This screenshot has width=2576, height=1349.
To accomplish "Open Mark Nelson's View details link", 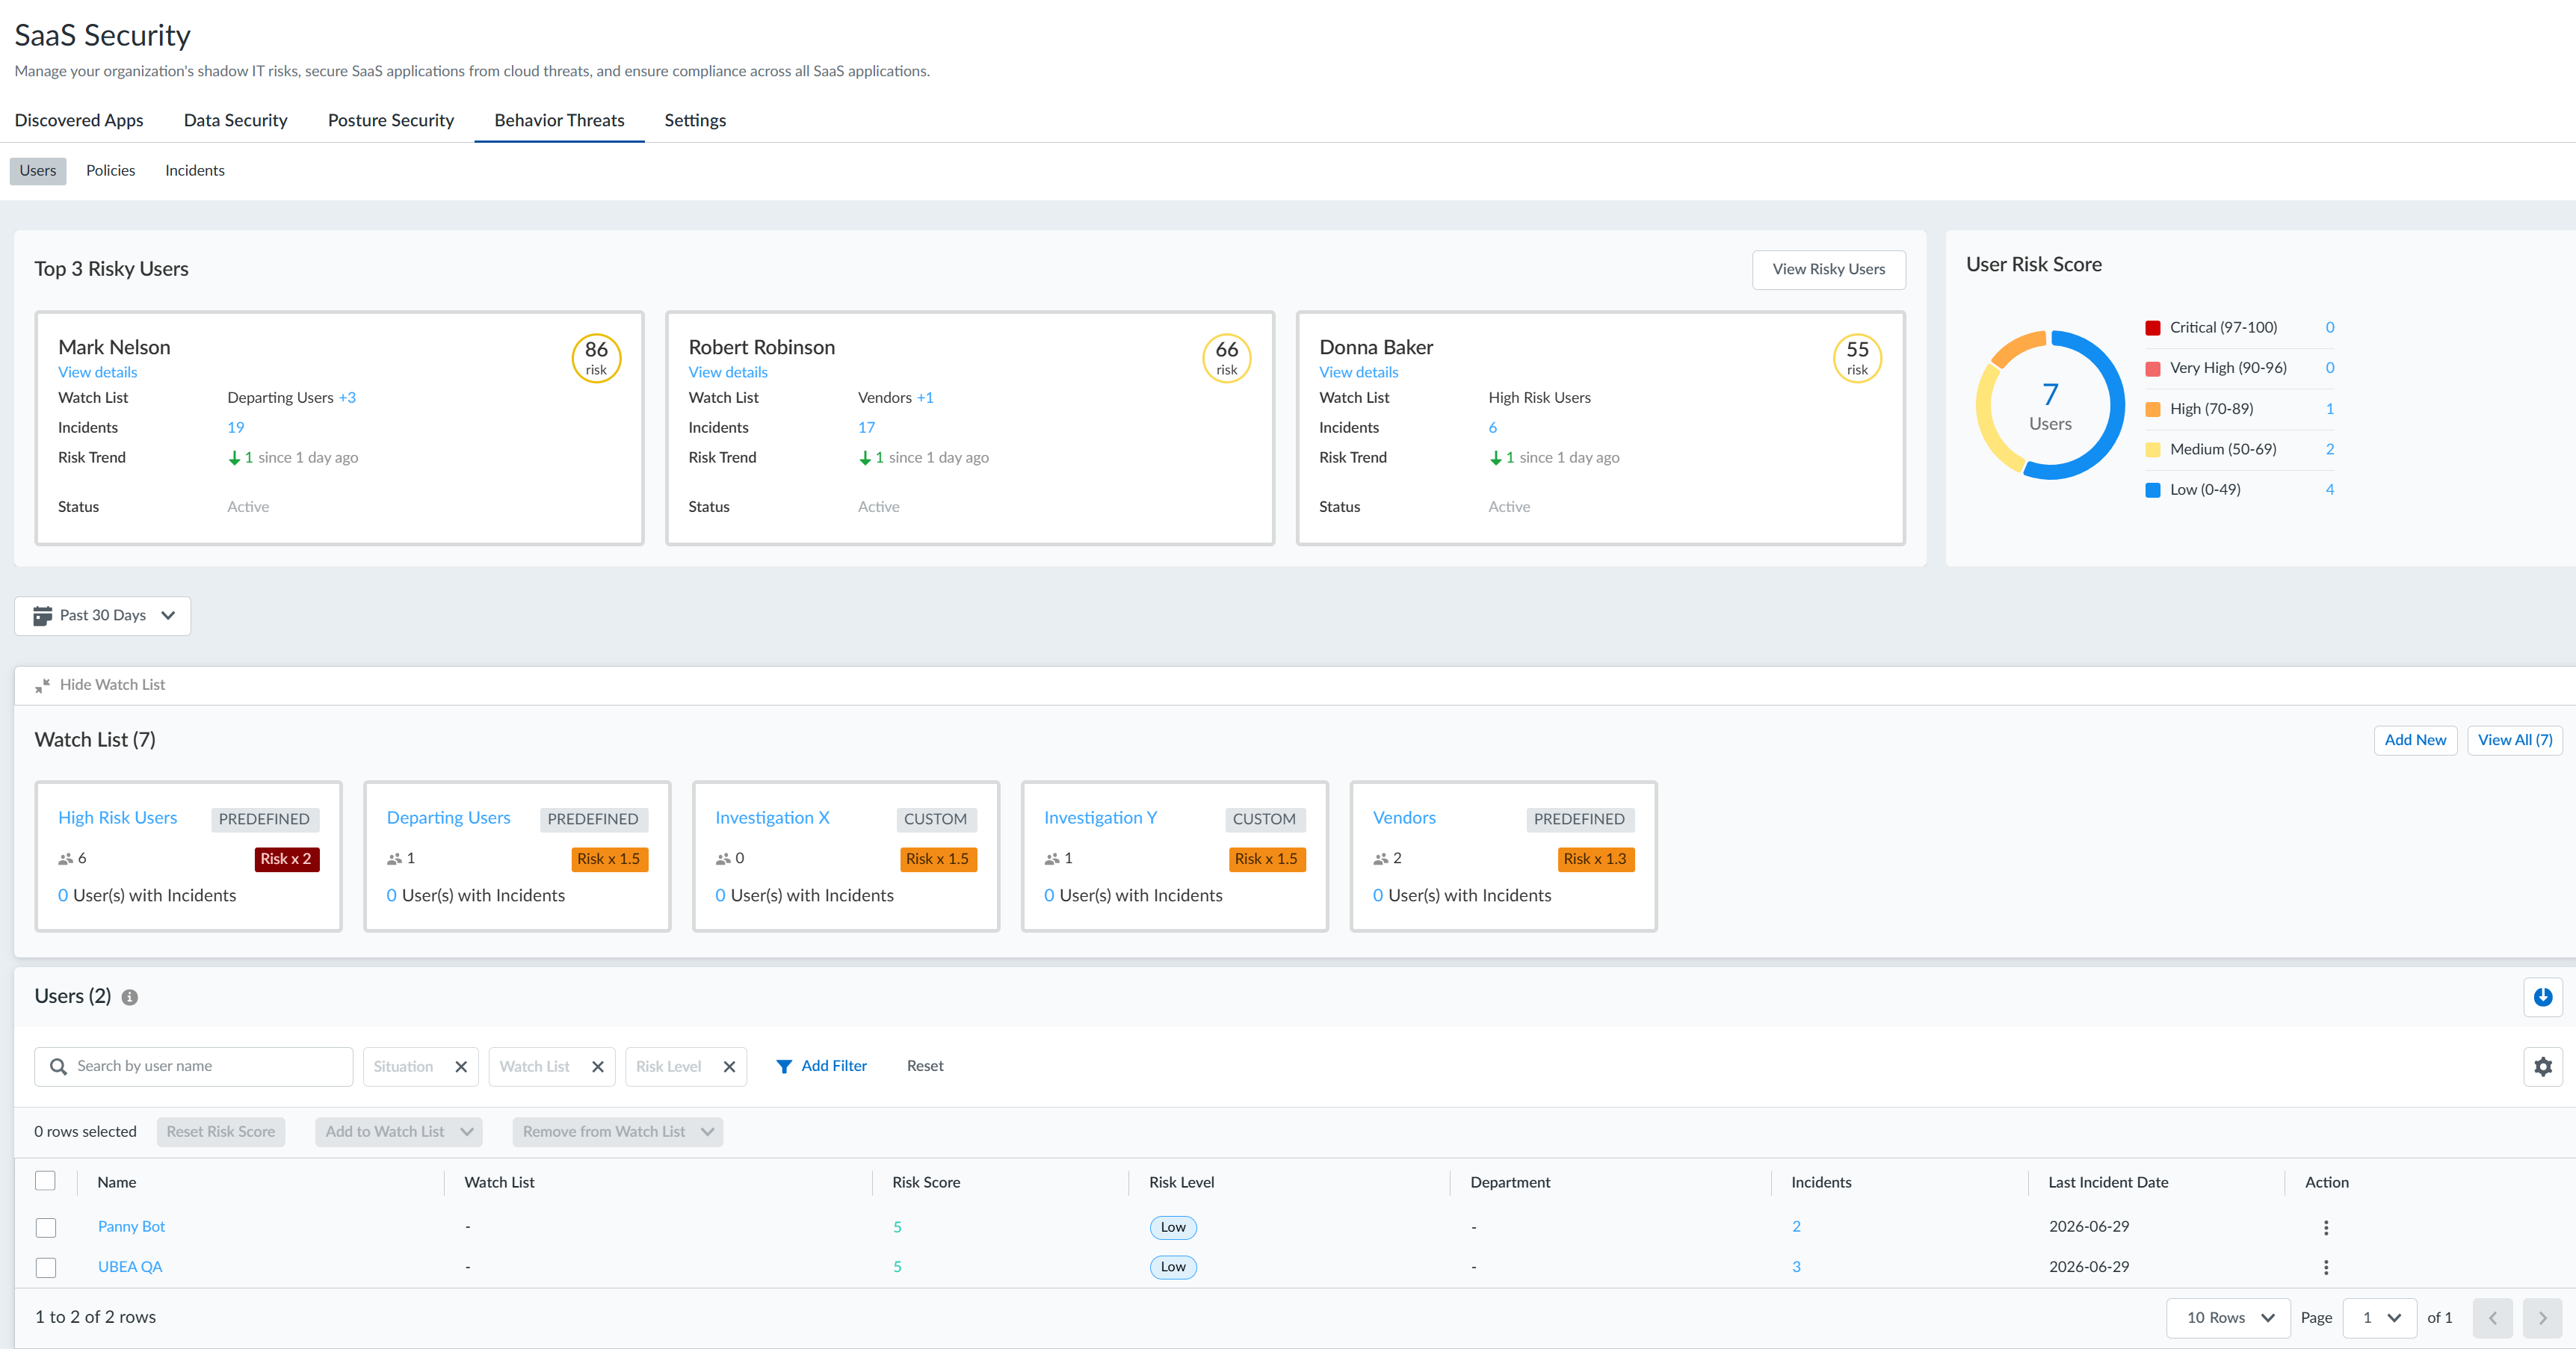I will (97, 372).
